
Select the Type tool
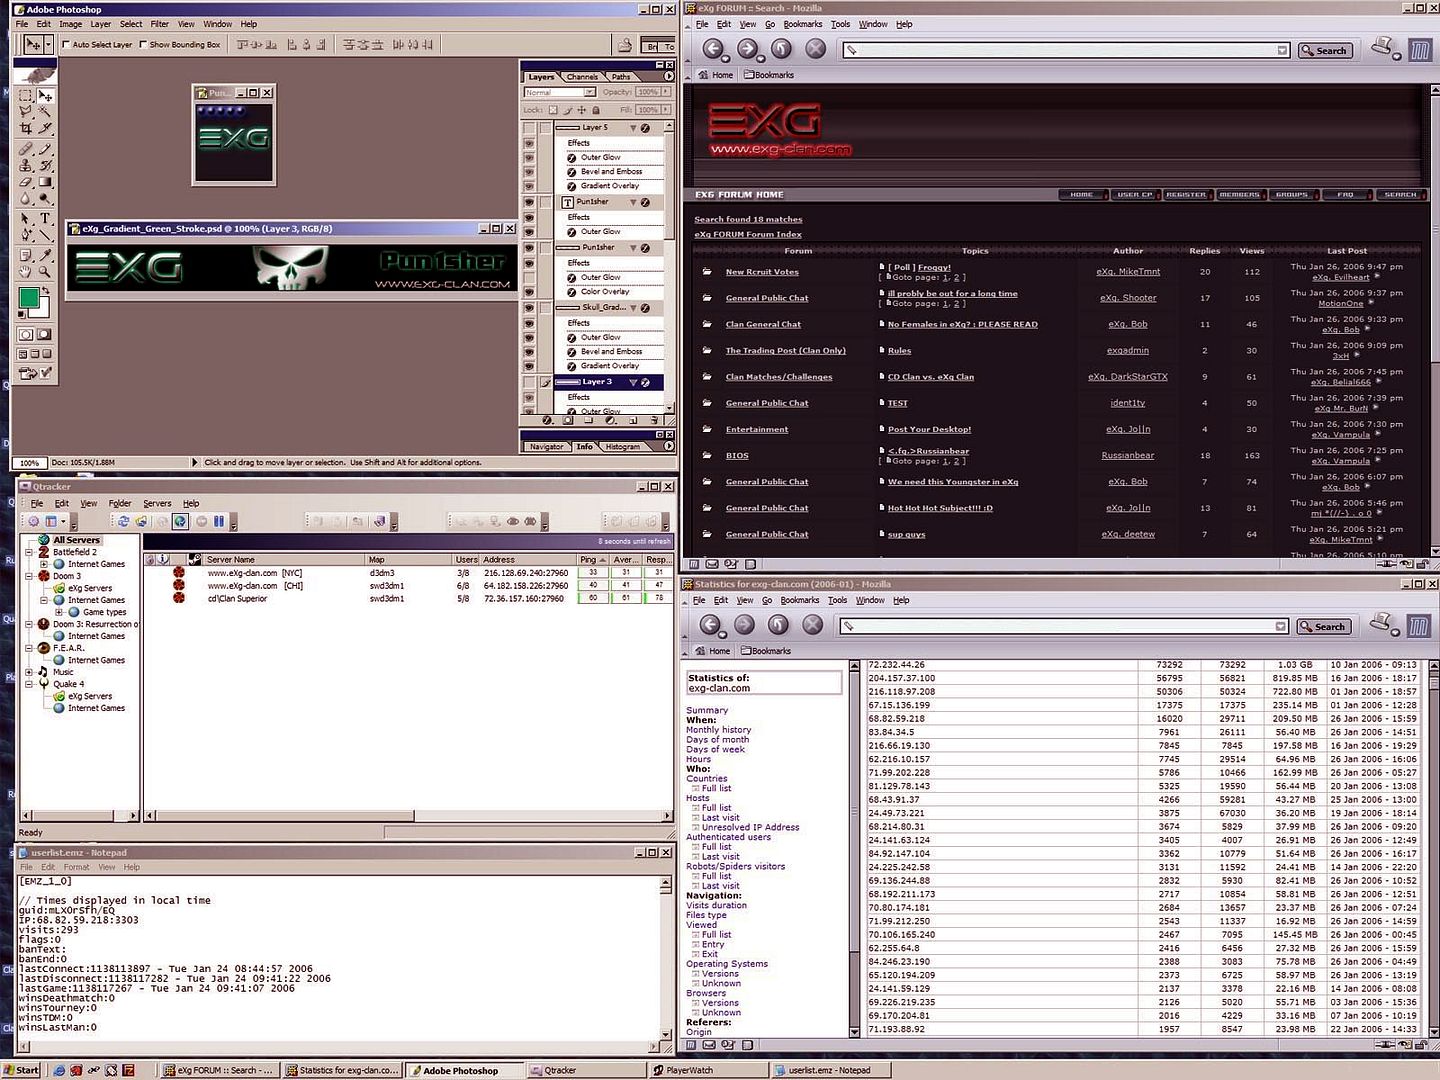[46, 218]
